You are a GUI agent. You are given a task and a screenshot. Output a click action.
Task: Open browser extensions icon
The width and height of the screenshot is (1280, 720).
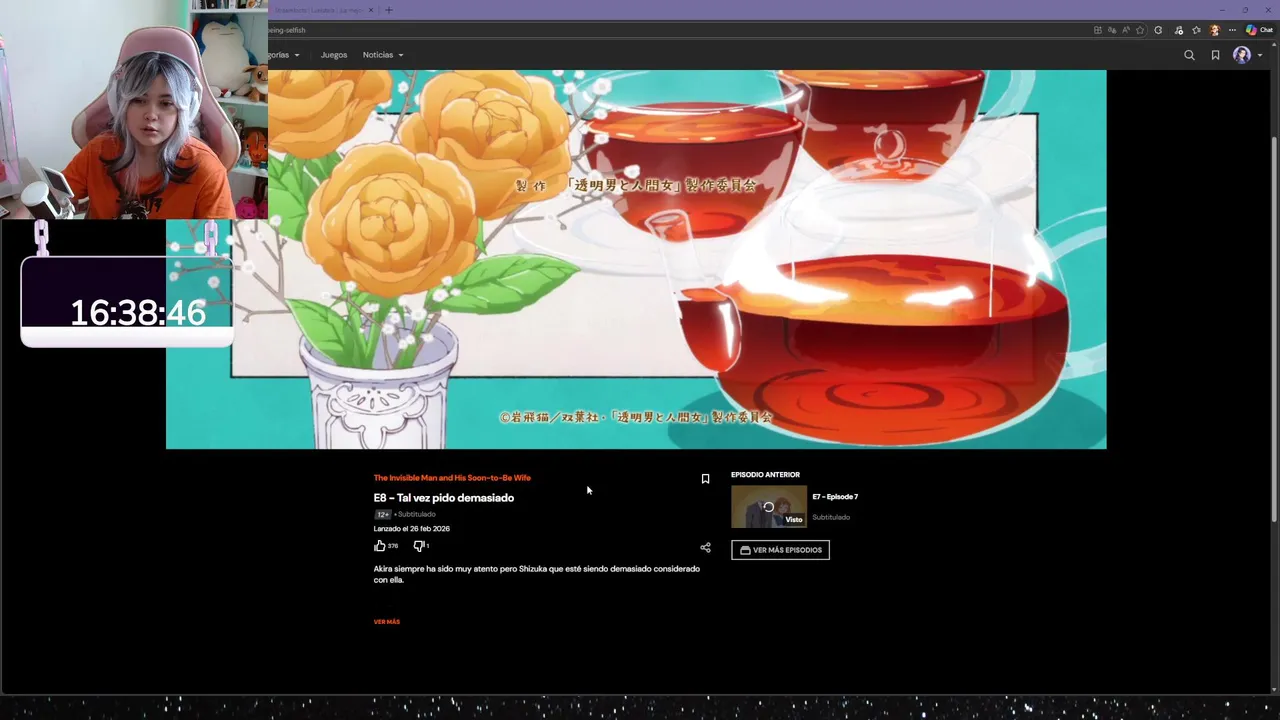point(1158,30)
